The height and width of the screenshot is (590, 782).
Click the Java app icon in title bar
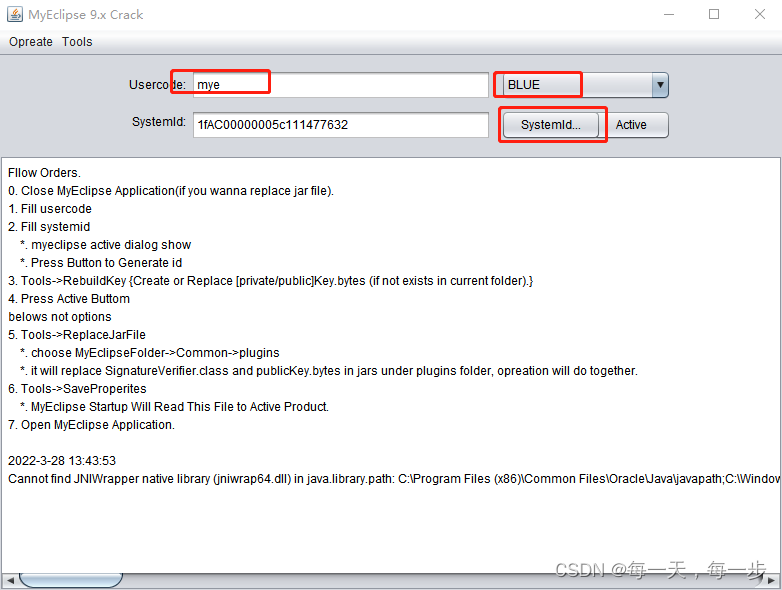[x=15, y=14]
